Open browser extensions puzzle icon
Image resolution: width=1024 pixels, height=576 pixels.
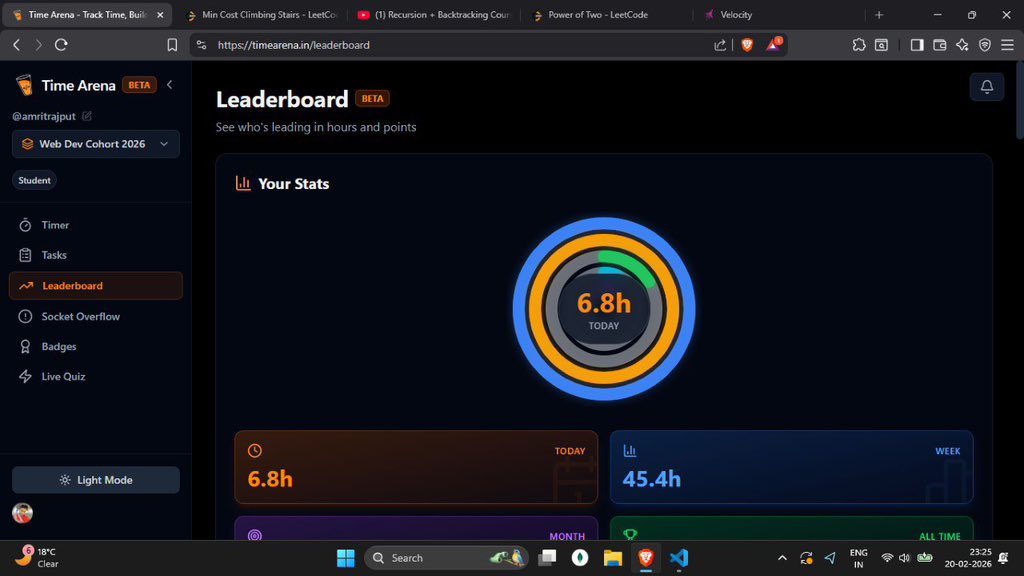859,44
